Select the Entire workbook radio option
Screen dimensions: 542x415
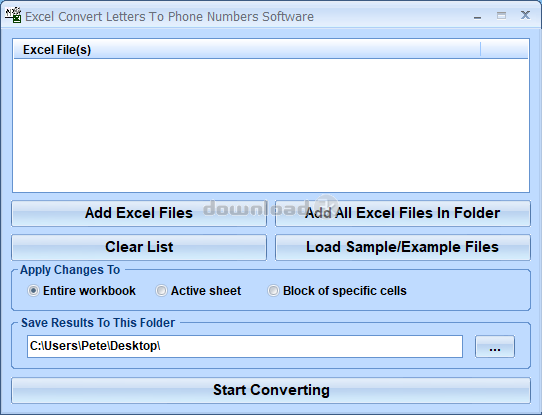[x=33, y=291]
